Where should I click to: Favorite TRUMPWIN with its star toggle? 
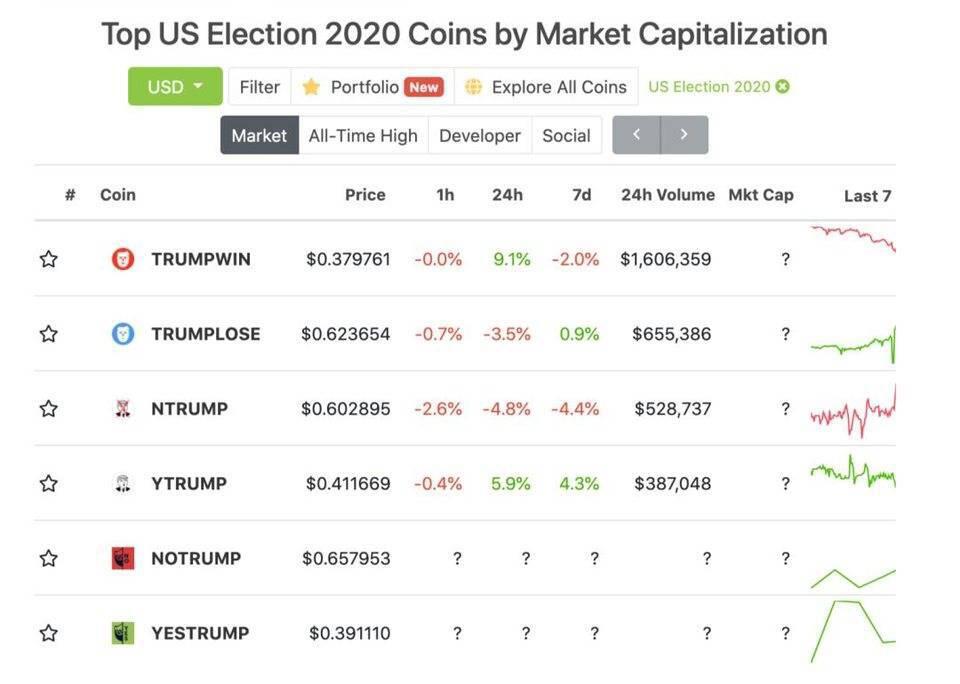[x=48, y=259]
